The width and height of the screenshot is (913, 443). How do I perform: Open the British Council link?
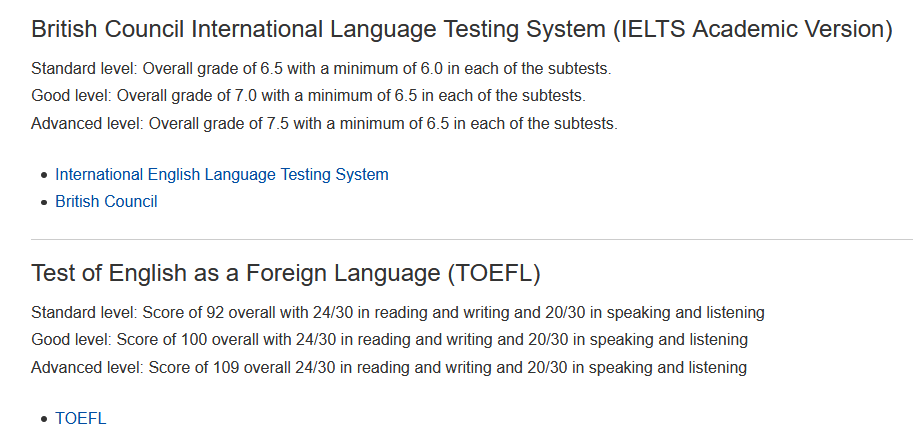click(106, 201)
